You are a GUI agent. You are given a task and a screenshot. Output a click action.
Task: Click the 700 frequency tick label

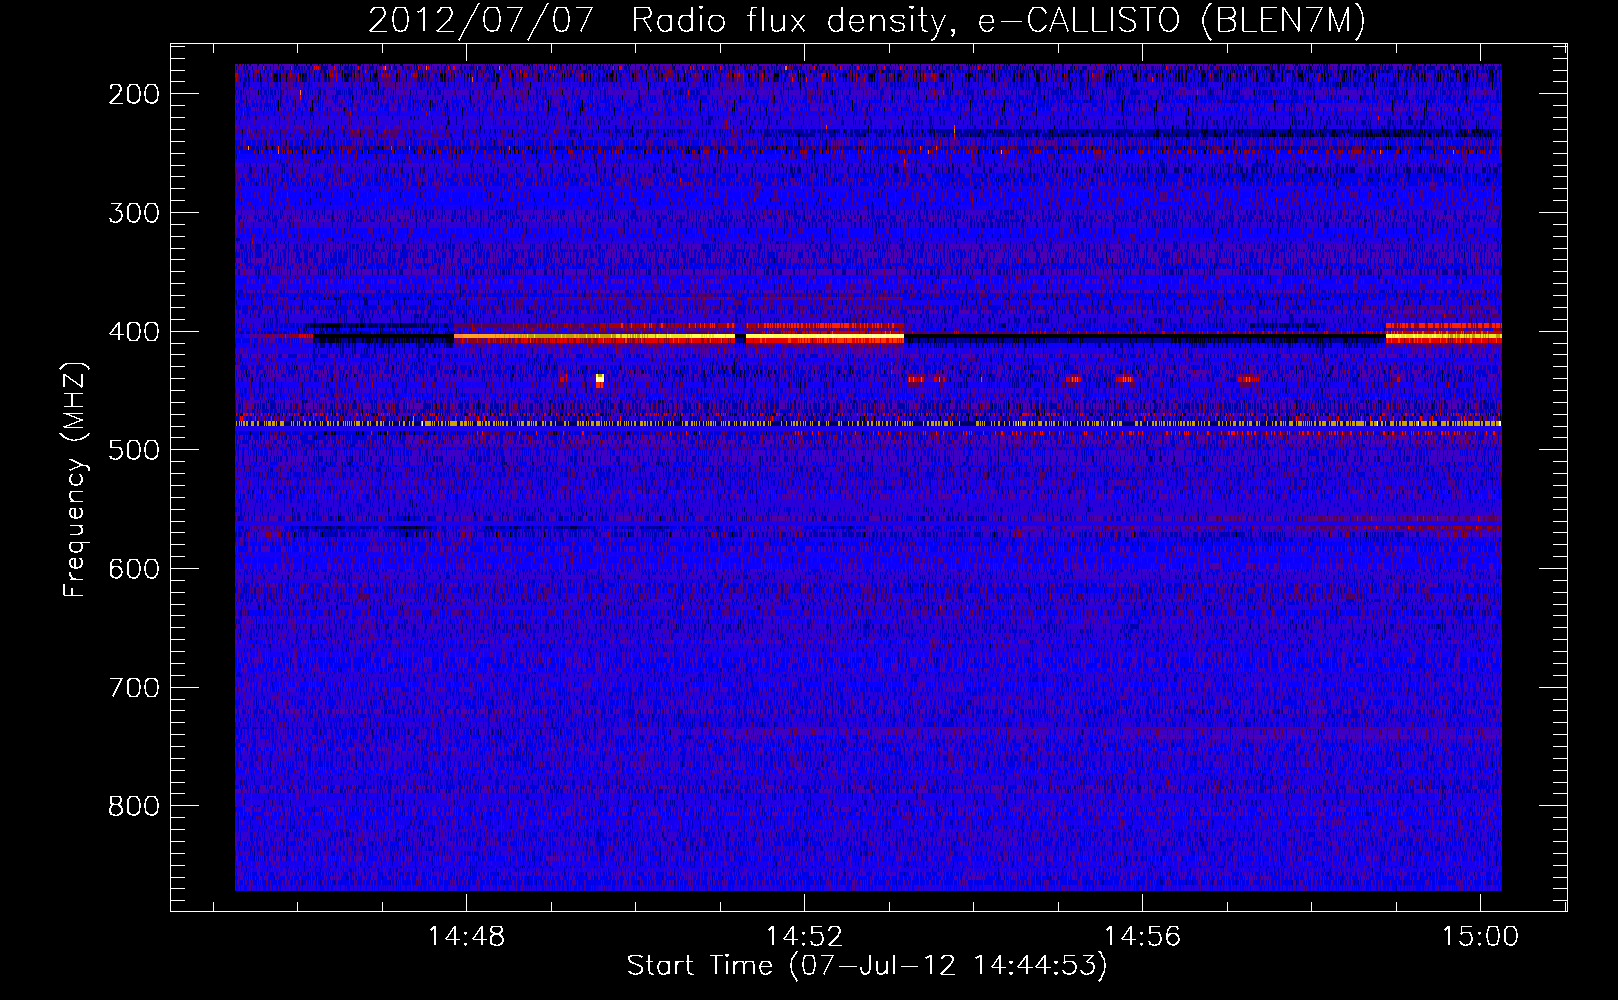pyautogui.click(x=133, y=688)
